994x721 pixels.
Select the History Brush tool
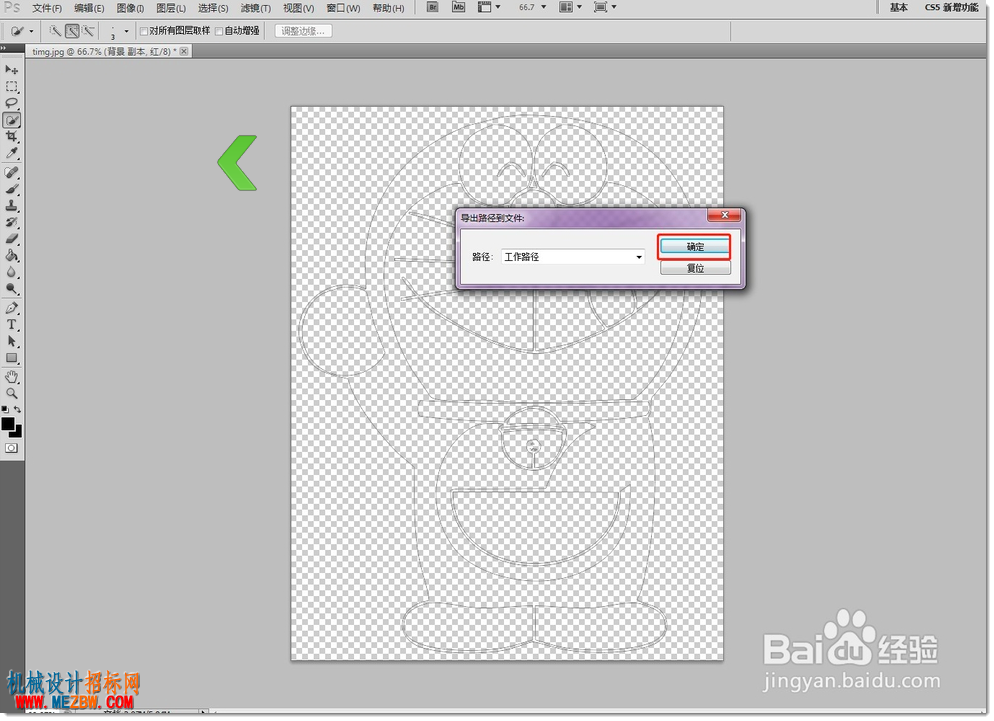tap(11, 222)
